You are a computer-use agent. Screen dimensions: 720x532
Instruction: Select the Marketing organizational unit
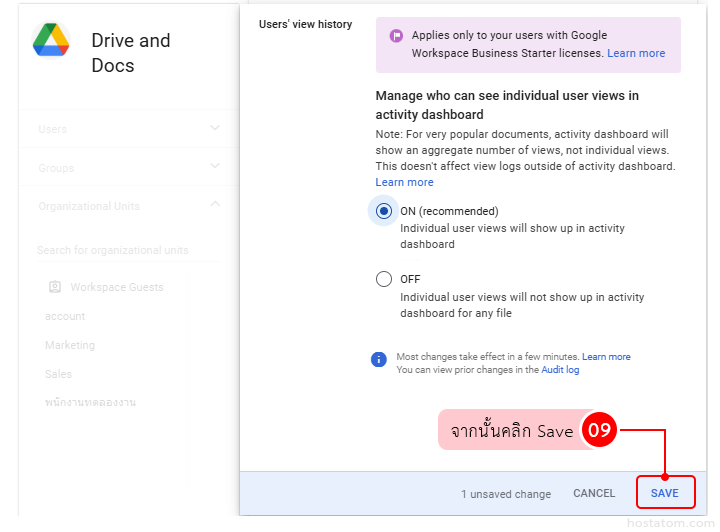pos(70,345)
